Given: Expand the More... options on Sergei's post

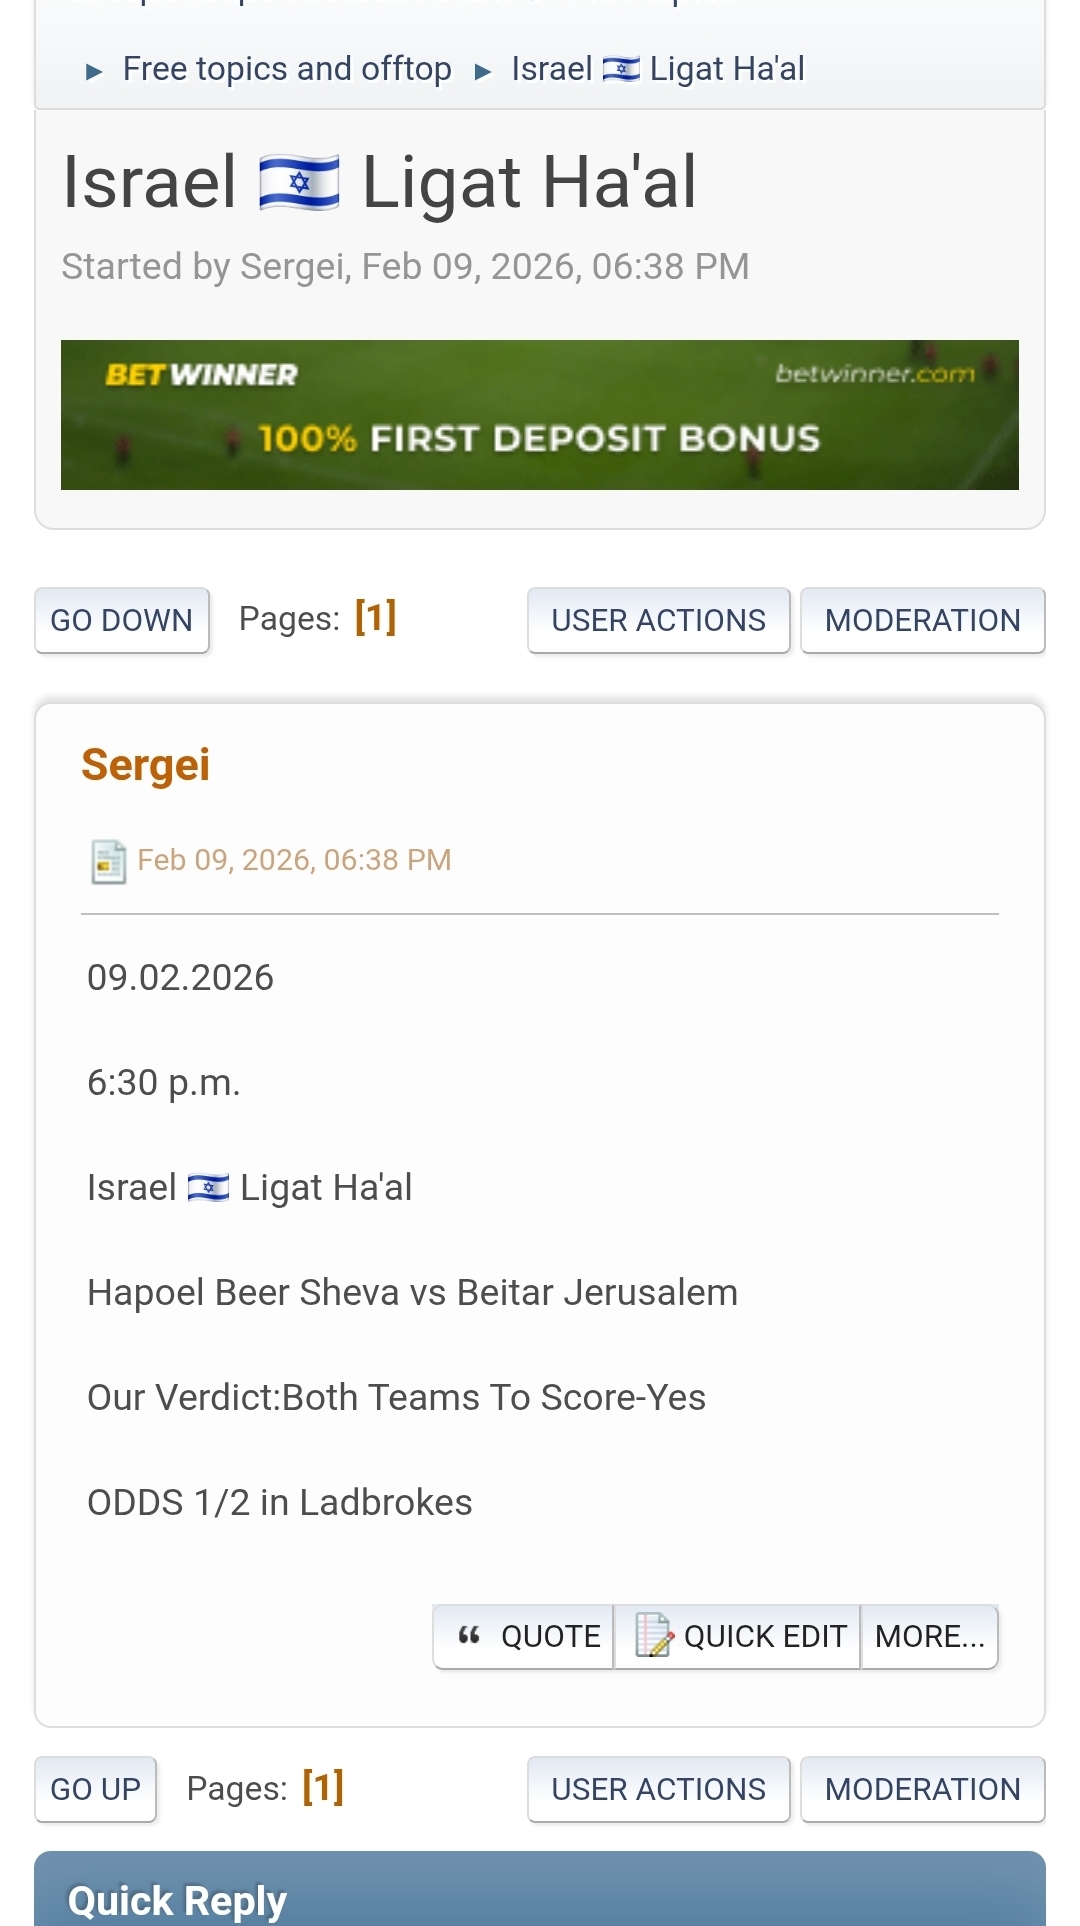Looking at the screenshot, I should (x=929, y=1636).
